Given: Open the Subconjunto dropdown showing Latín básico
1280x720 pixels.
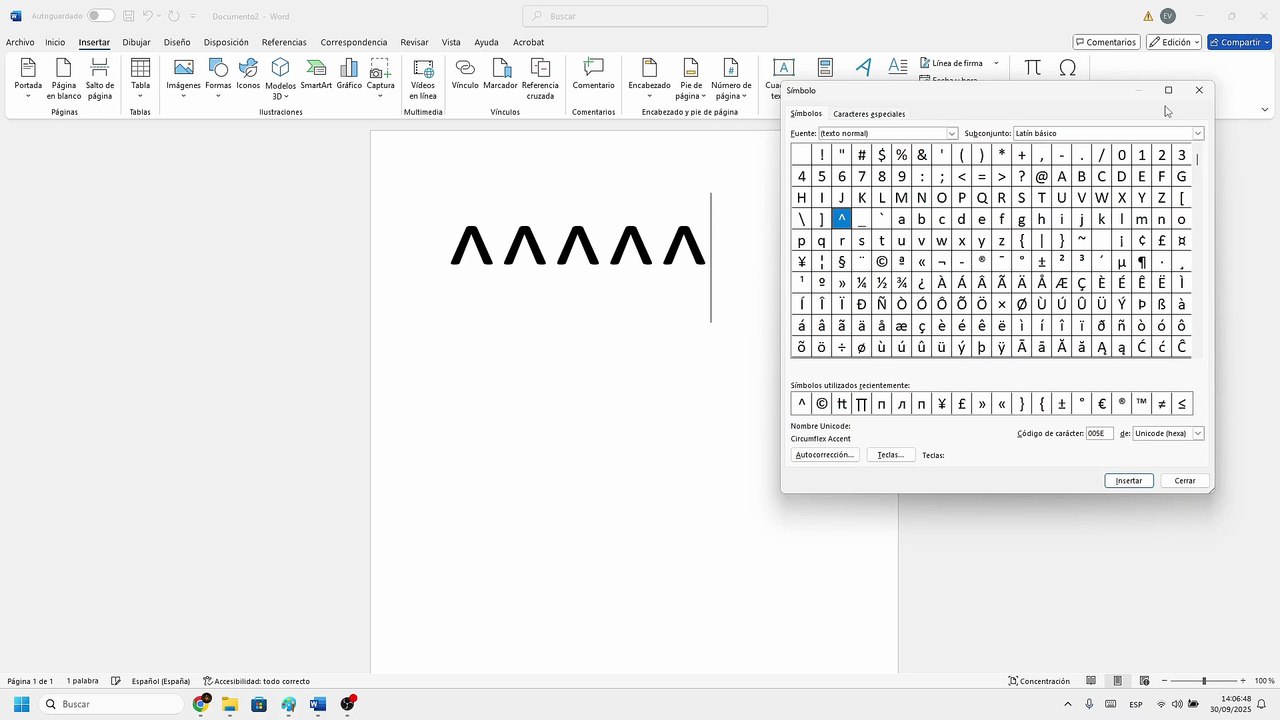Looking at the screenshot, I should click(x=1108, y=133).
